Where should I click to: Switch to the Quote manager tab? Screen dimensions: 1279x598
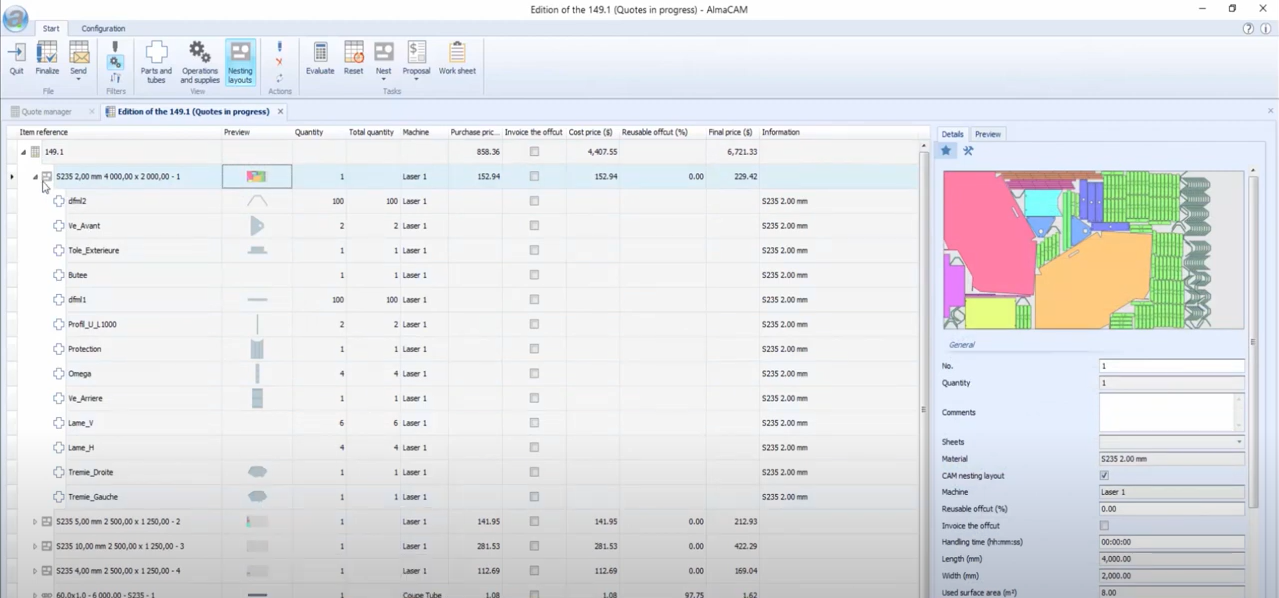(47, 112)
